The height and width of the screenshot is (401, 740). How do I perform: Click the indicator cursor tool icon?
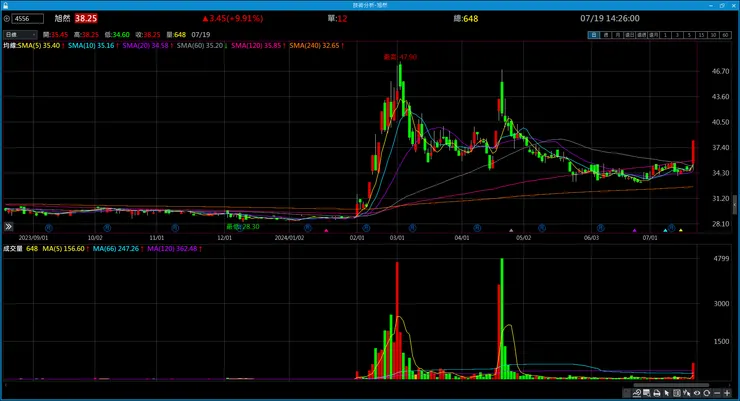(687, 393)
